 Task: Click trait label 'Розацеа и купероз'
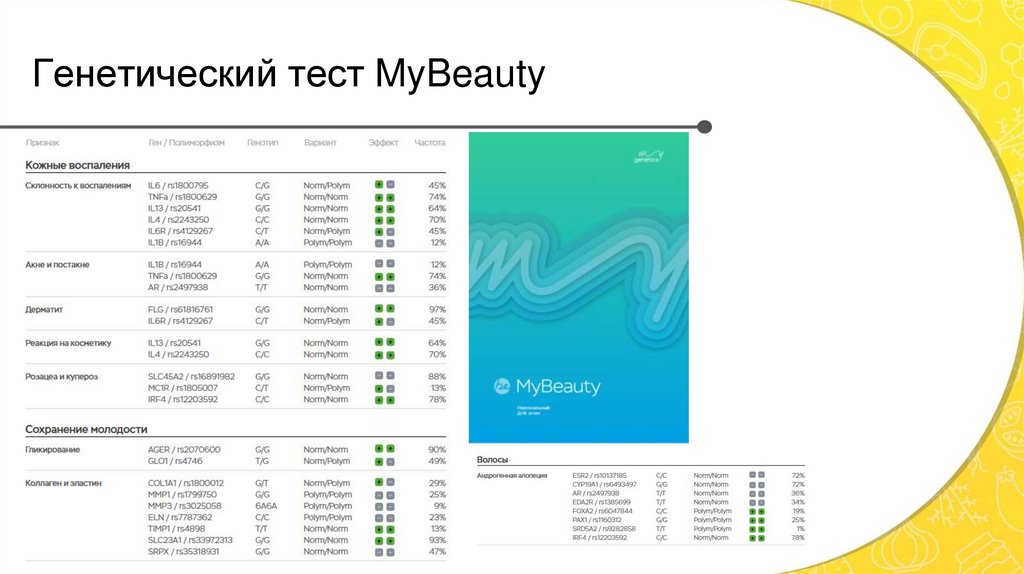tap(61, 377)
